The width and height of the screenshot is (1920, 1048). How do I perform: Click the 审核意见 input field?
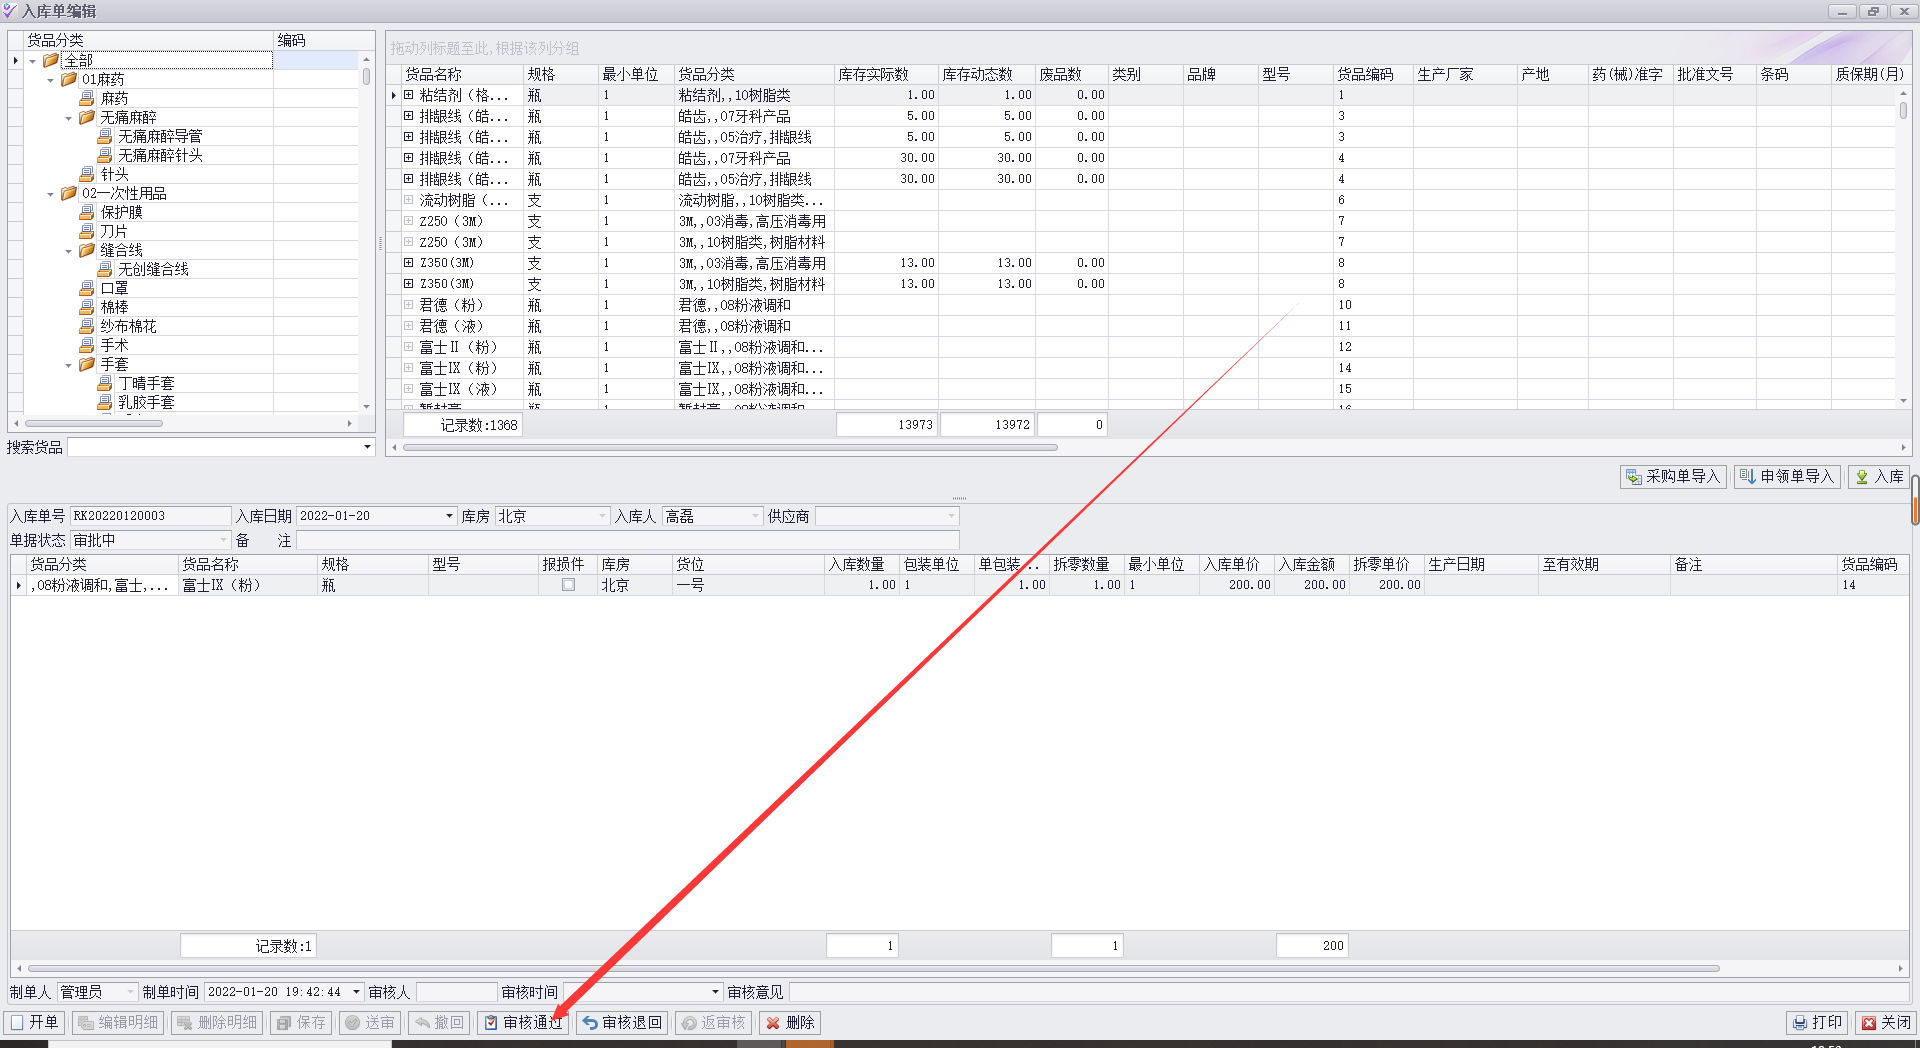pyautogui.click(x=1349, y=992)
